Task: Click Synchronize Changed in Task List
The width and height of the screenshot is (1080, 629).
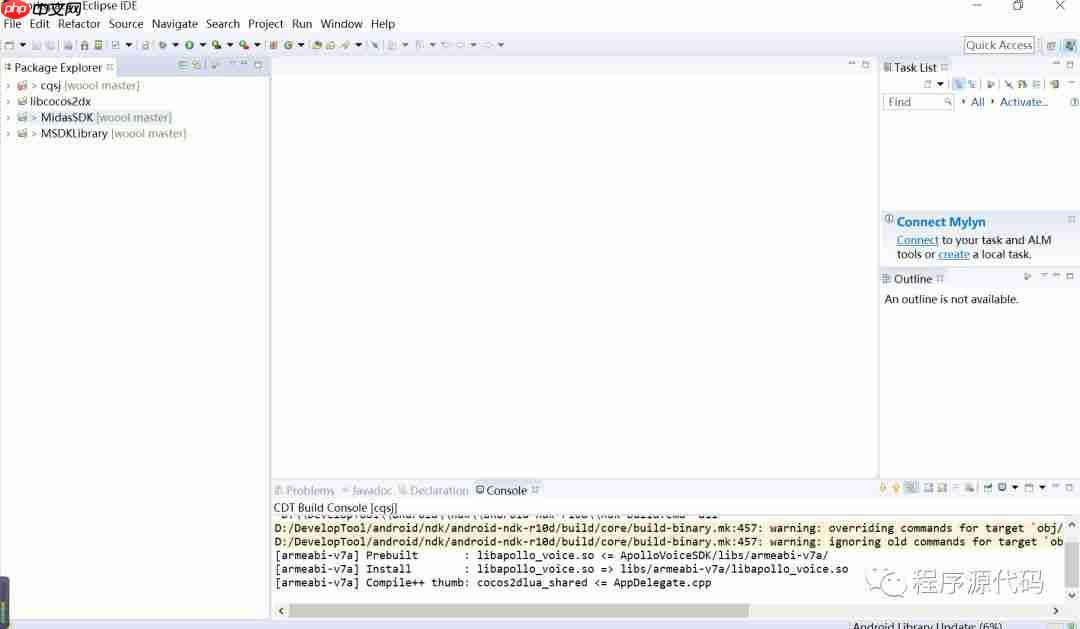Action: coord(1055,84)
